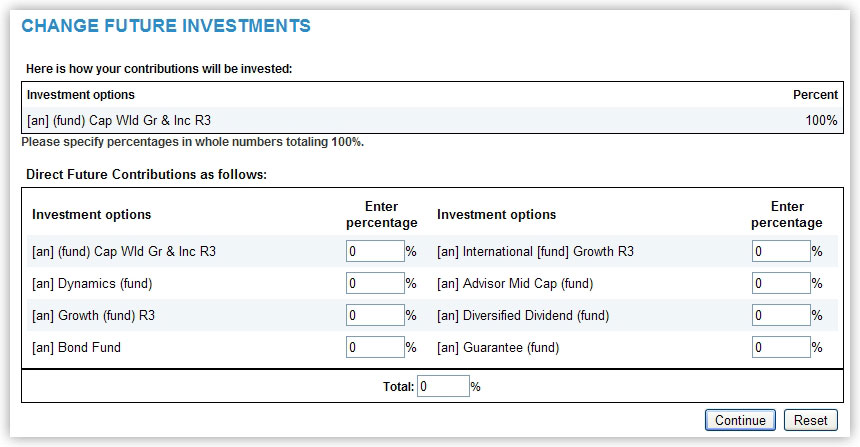Click the Total percentage field

(443, 386)
